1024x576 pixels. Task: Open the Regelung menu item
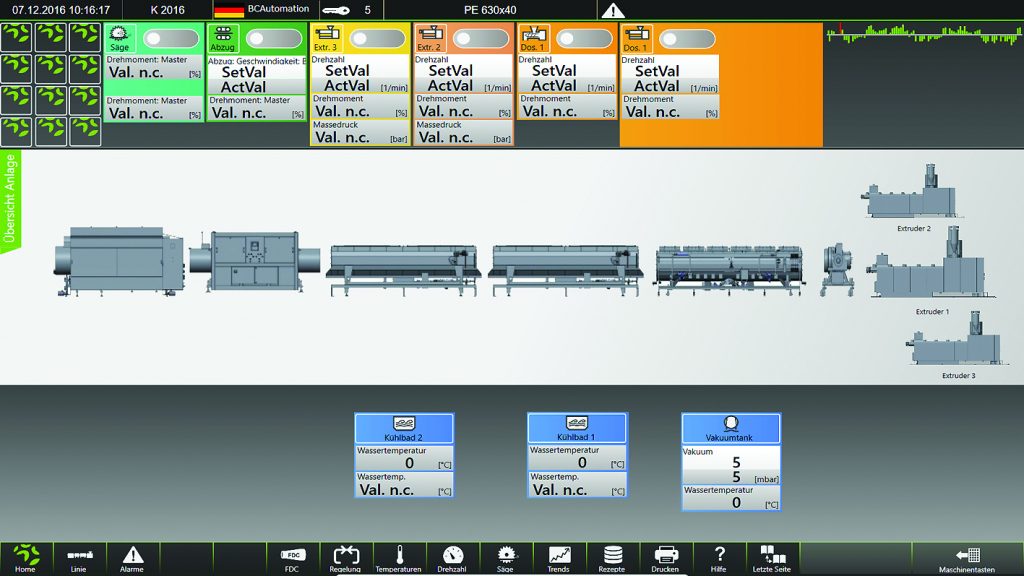point(345,558)
